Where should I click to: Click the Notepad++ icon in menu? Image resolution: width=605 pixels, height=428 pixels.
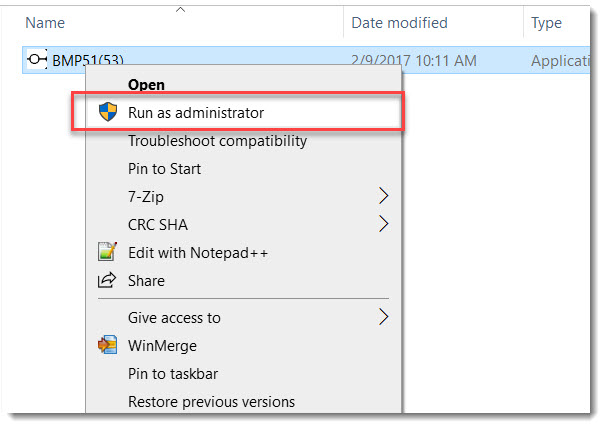pyautogui.click(x=107, y=252)
